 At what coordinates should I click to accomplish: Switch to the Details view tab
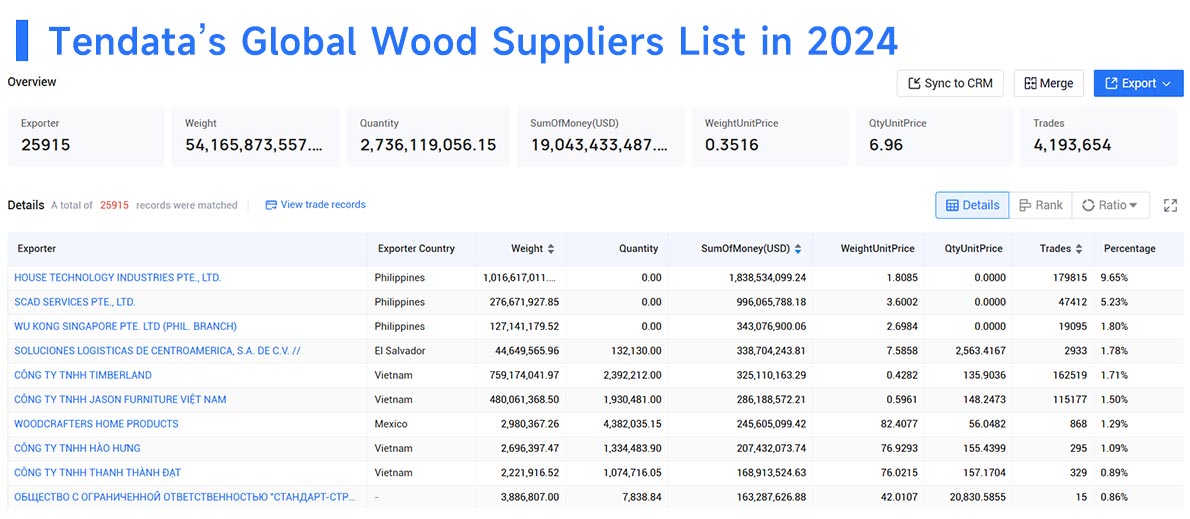pos(972,205)
